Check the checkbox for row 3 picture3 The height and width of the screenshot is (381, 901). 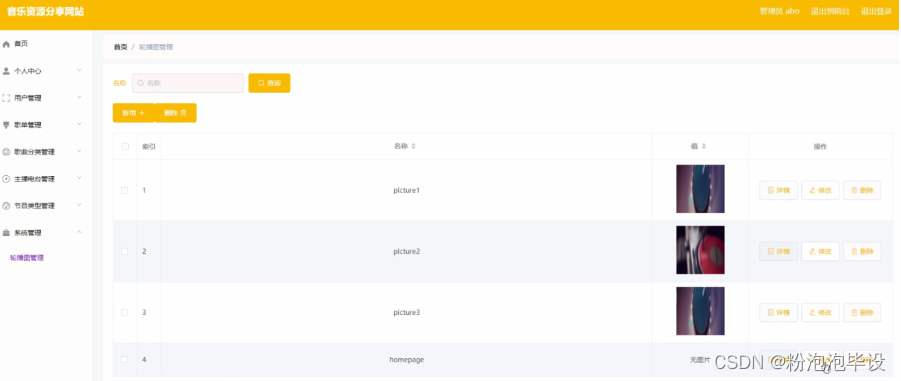(x=125, y=313)
